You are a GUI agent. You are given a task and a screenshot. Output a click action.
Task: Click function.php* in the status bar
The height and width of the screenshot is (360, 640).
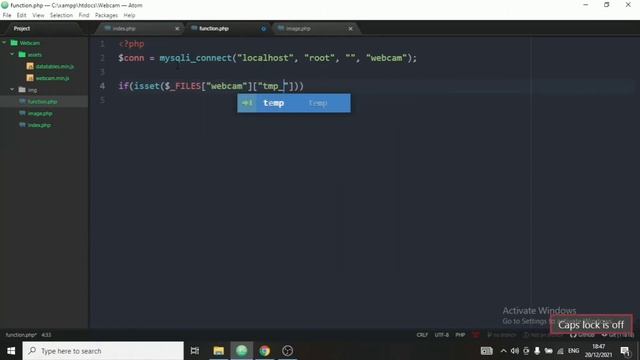[21, 335]
